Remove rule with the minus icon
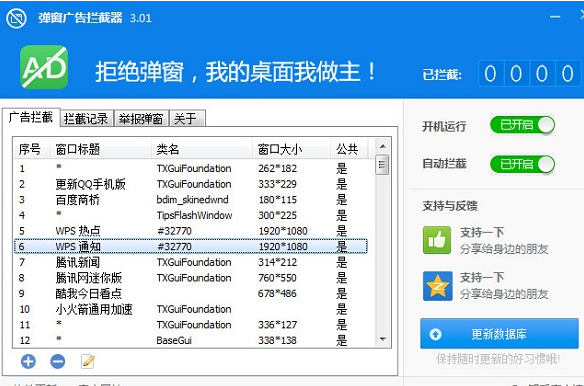The width and height of the screenshot is (584, 386). tap(58, 361)
